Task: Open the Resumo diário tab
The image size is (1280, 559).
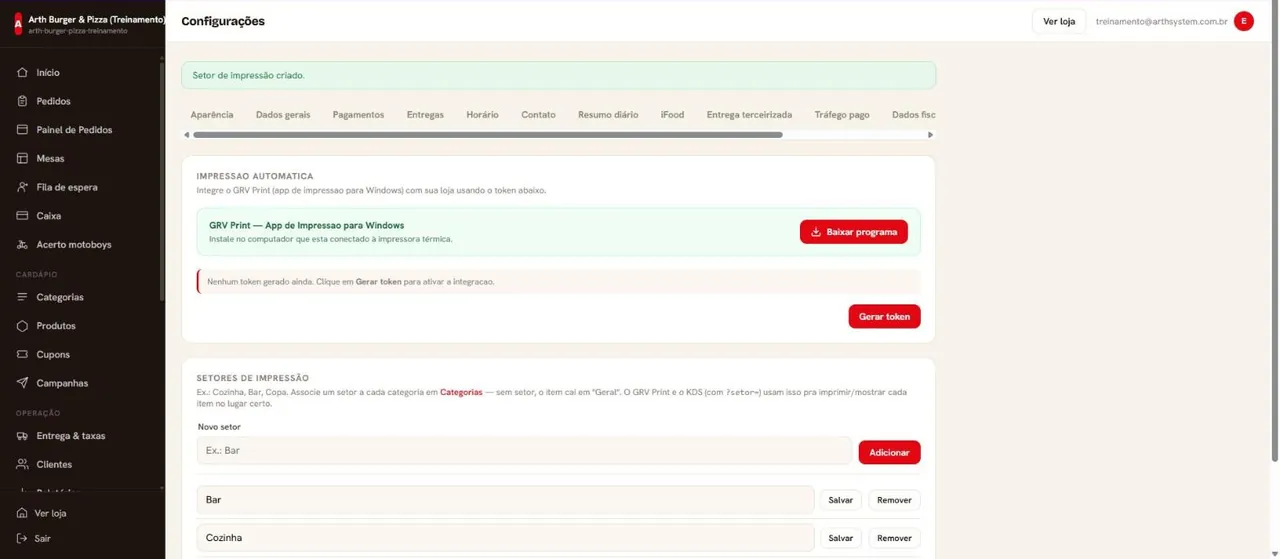Action: [x=608, y=115]
